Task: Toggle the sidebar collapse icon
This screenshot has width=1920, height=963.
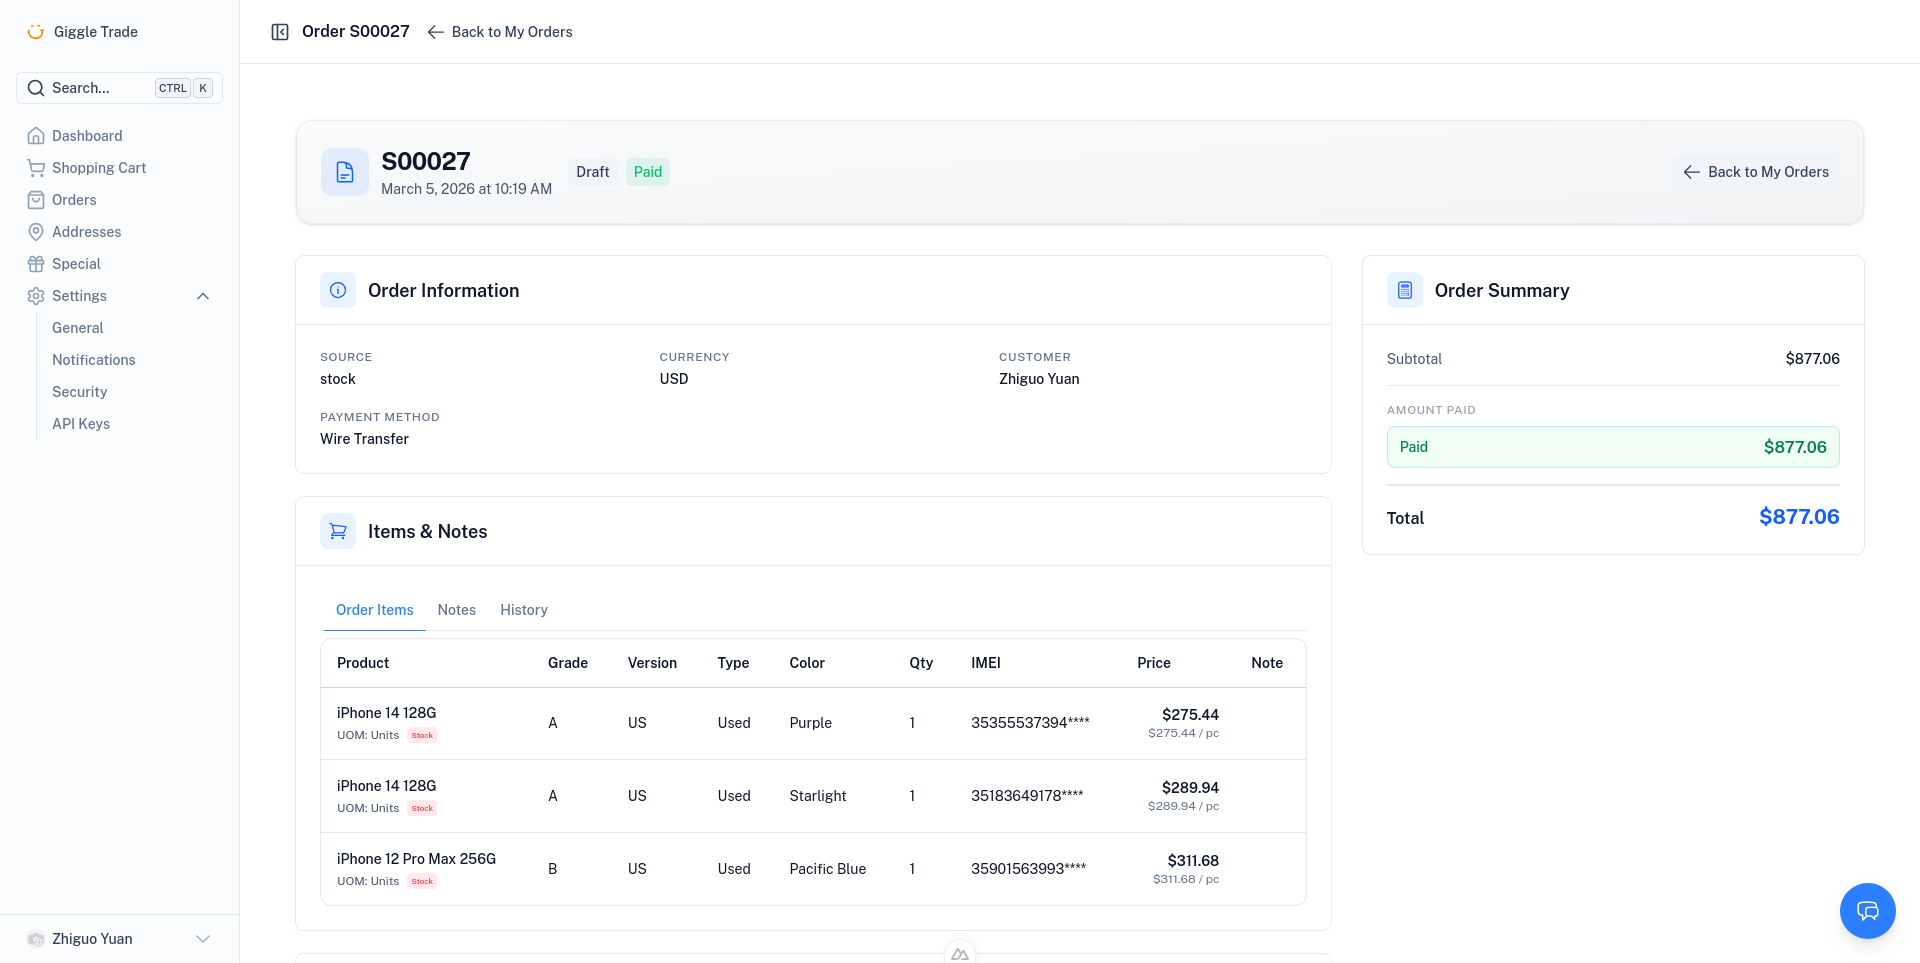Action: tap(280, 32)
